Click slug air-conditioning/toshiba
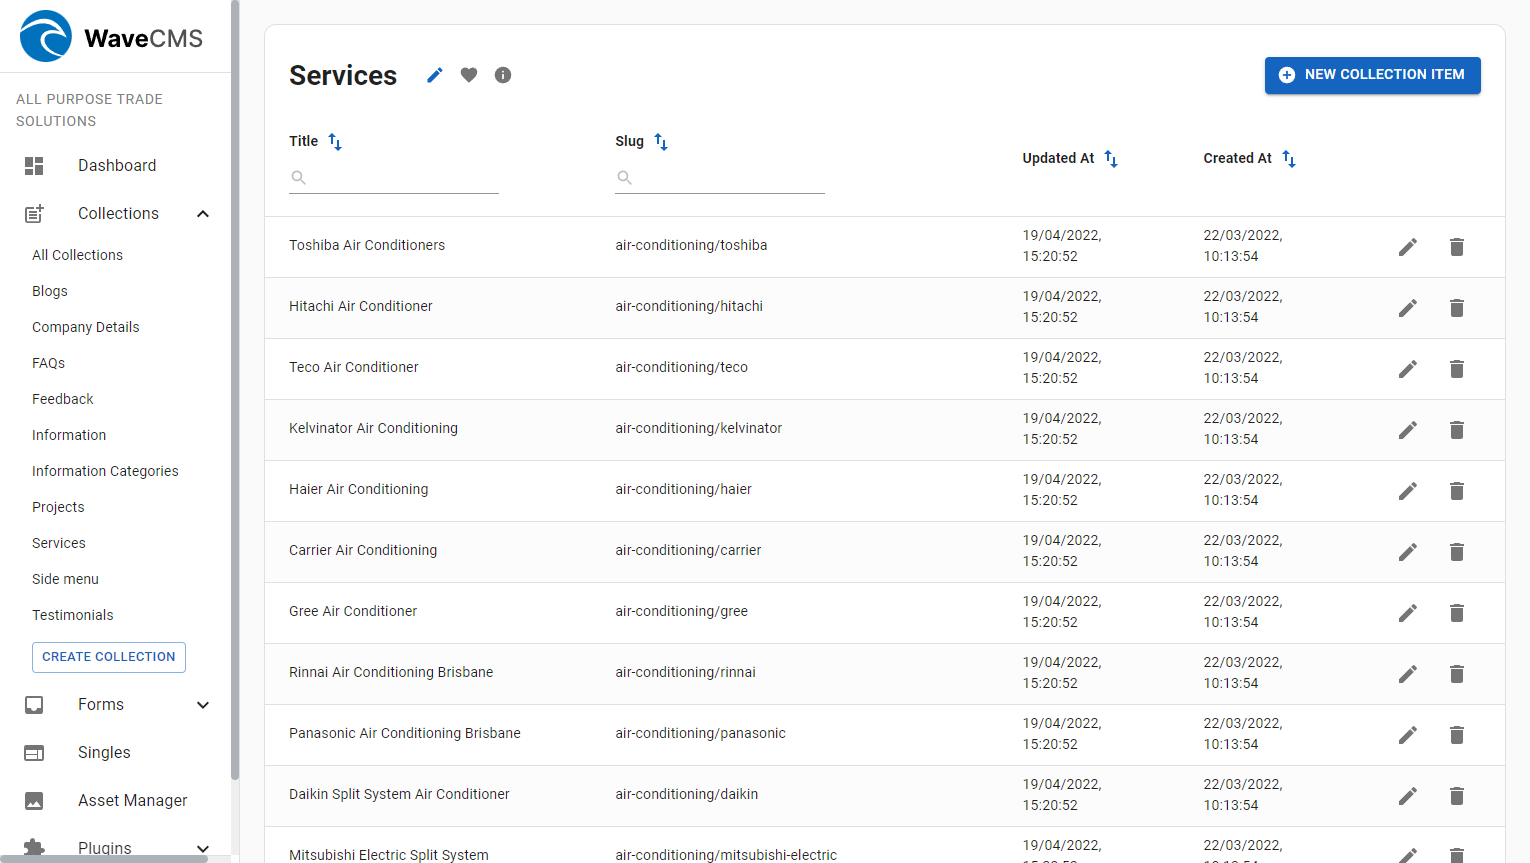The height and width of the screenshot is (863, 1530). coord(691,245)
